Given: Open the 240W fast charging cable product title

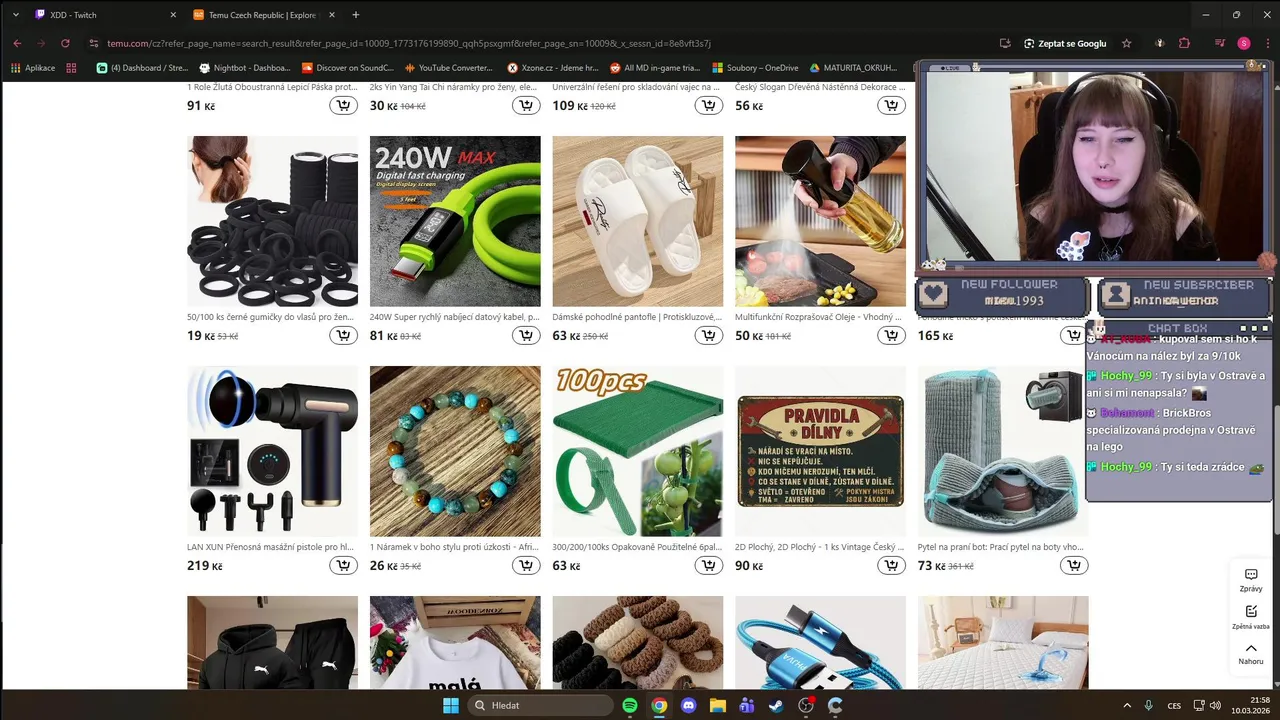Looking at the screenshot, I should click(x=455, y=317).
